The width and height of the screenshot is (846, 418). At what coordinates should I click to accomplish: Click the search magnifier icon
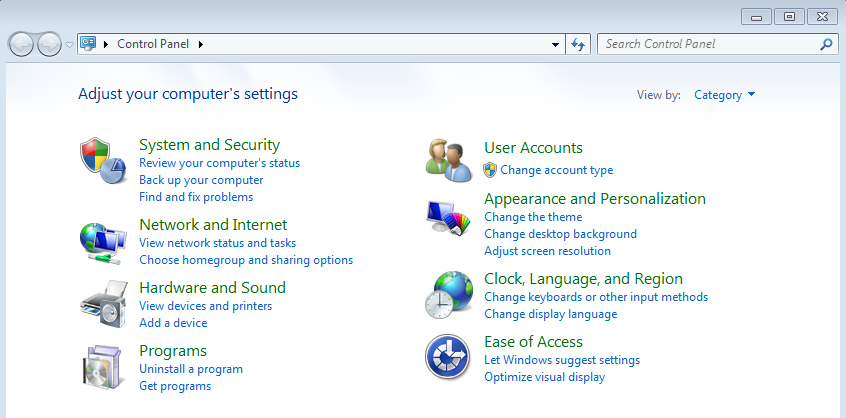click(826, 44)
